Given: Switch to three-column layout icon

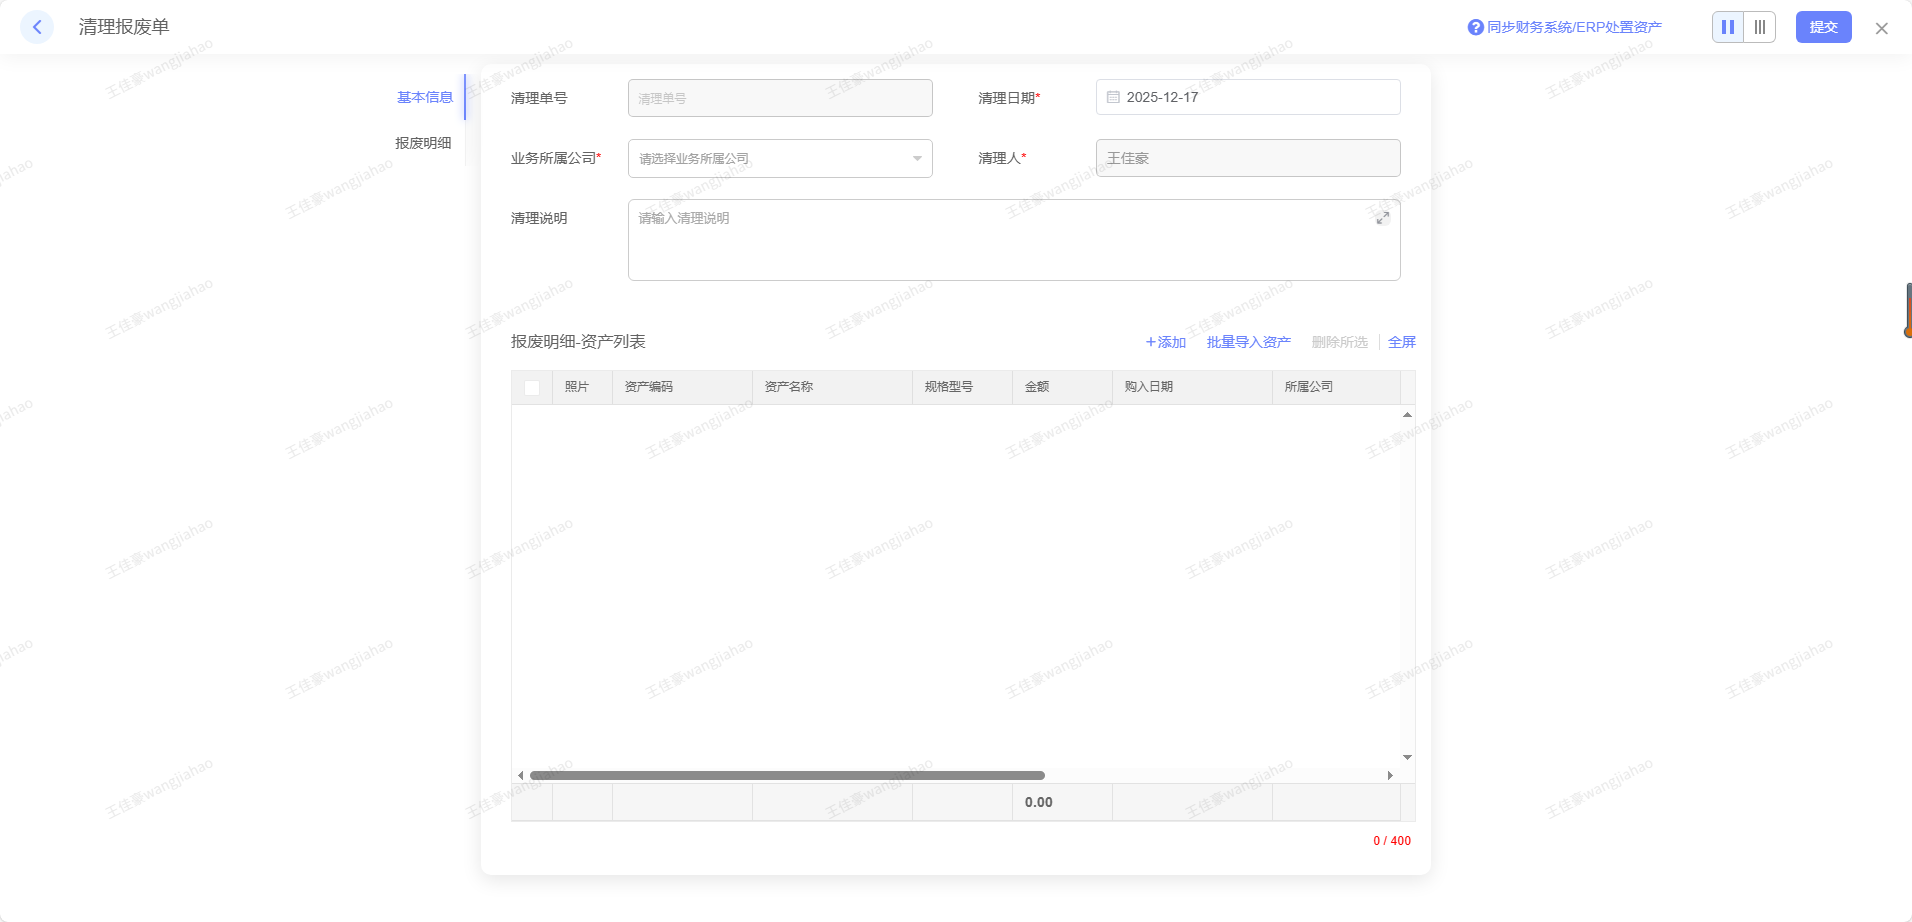Looking at the screenshot, I should click(1760, 27).
